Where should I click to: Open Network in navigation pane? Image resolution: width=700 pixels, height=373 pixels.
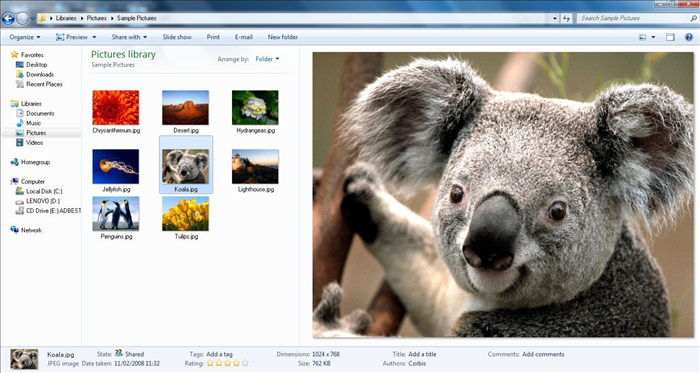26,230
